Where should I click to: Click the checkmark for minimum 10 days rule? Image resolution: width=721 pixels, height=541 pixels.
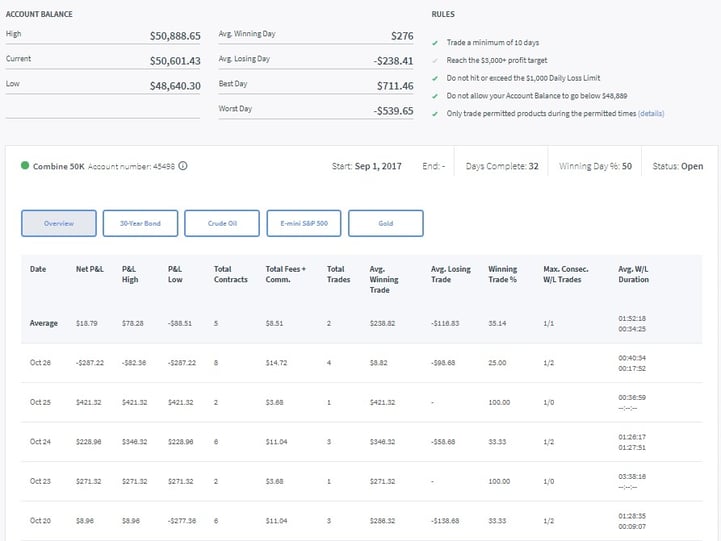(x=435, y=44)
